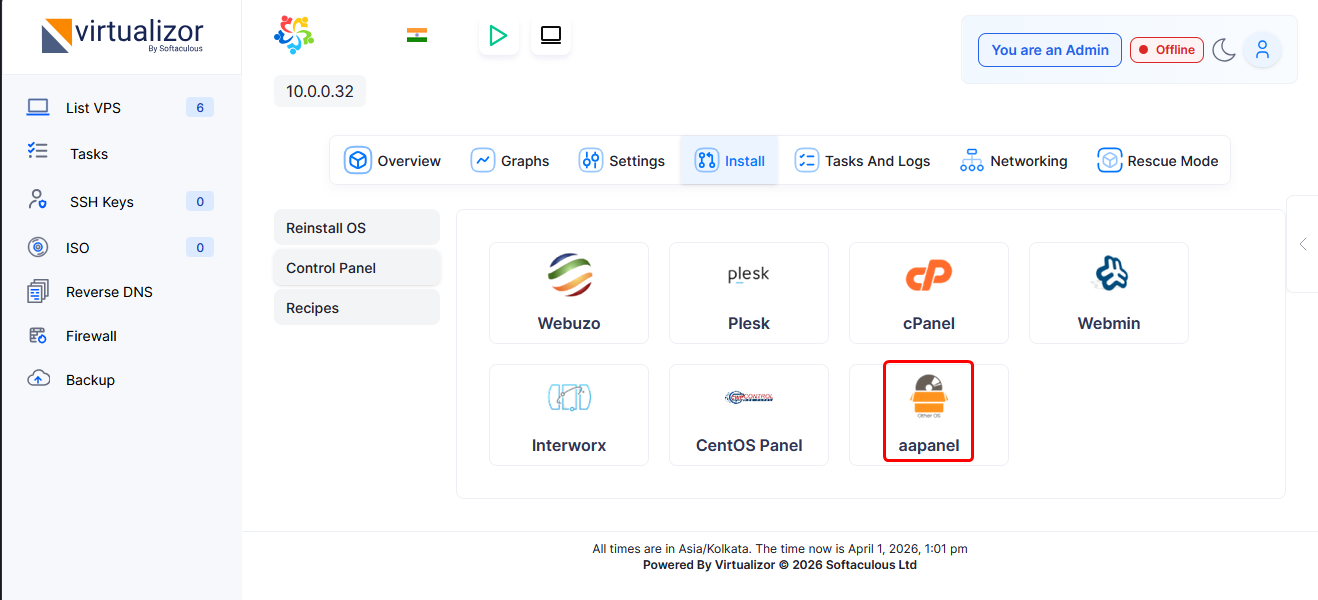
Task: Choose the Plesk control panel tile
Action: click(749, 293)
